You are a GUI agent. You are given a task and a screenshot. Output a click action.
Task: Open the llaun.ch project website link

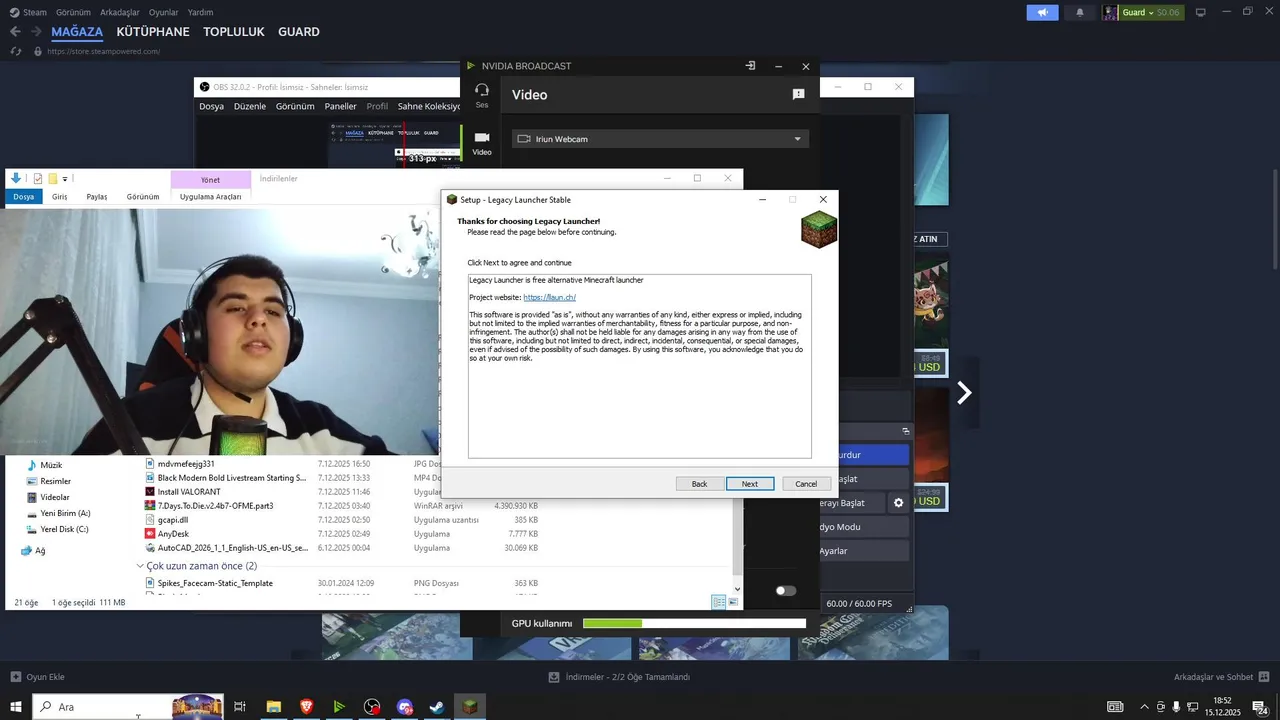(549, 297)
